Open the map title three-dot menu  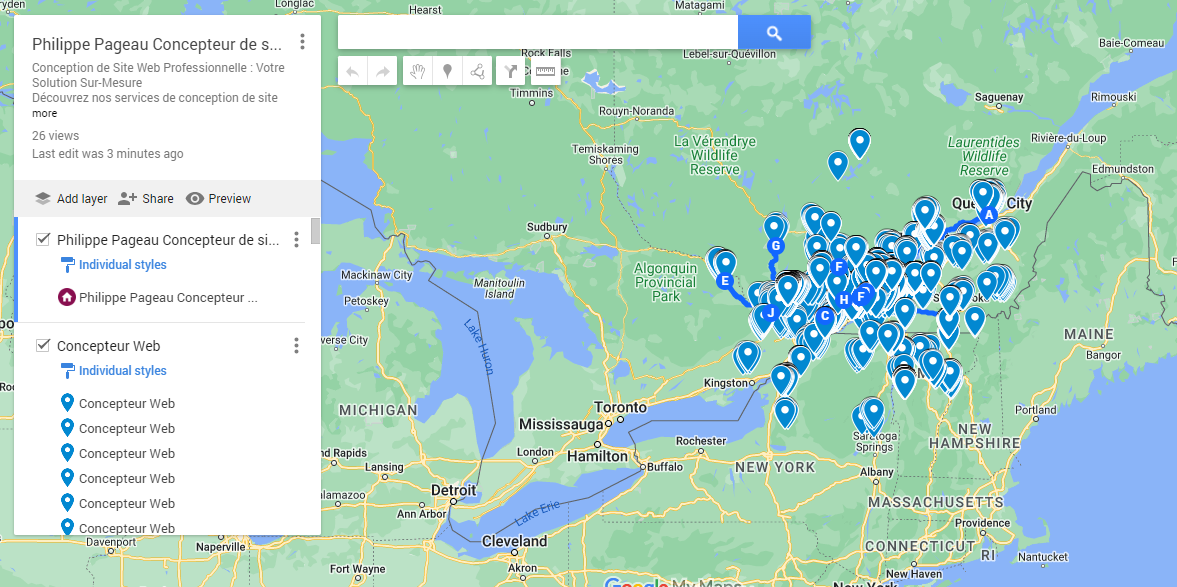coord(303,42)
